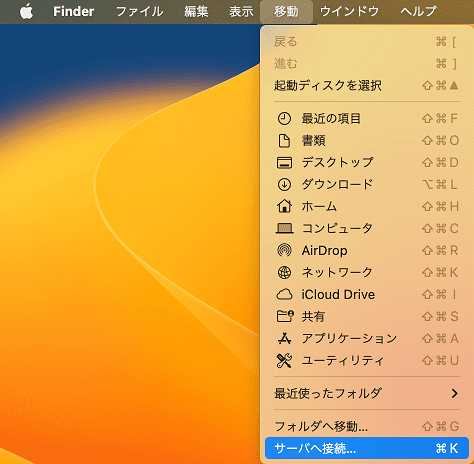Click the clock icon beside 最近の項目
This screenshot has height=464, width=474.
(284, 119)
